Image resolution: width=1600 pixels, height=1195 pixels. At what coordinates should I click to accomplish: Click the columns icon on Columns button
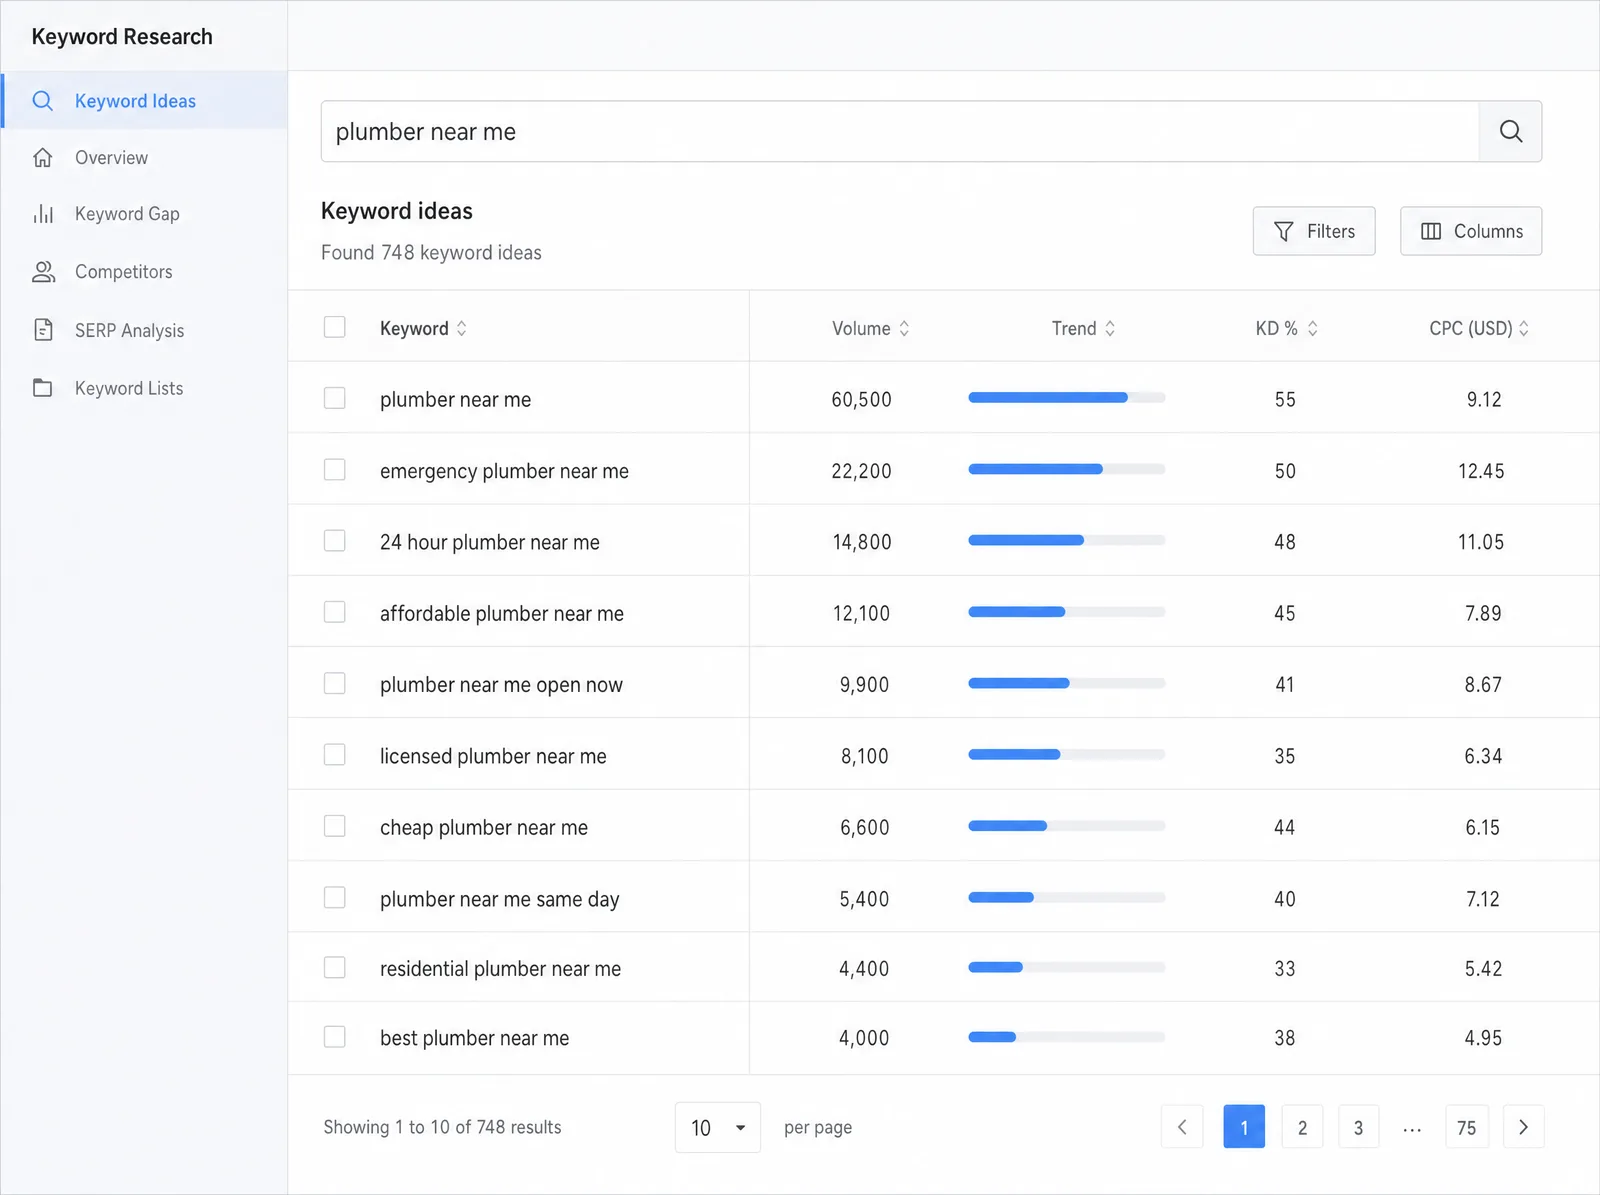[1431, 231]
